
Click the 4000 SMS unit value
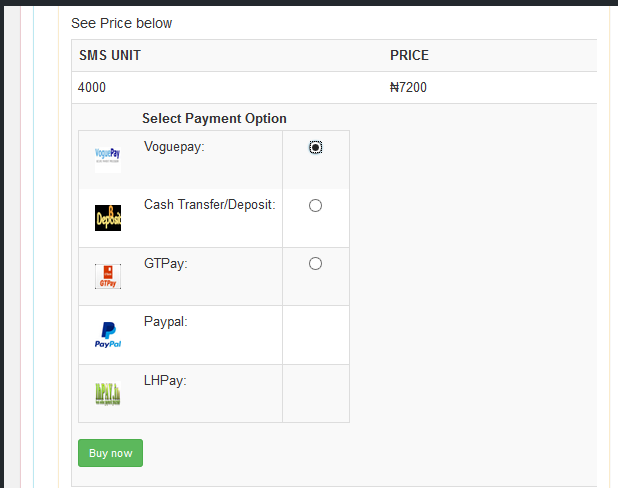tap(92, 87)
